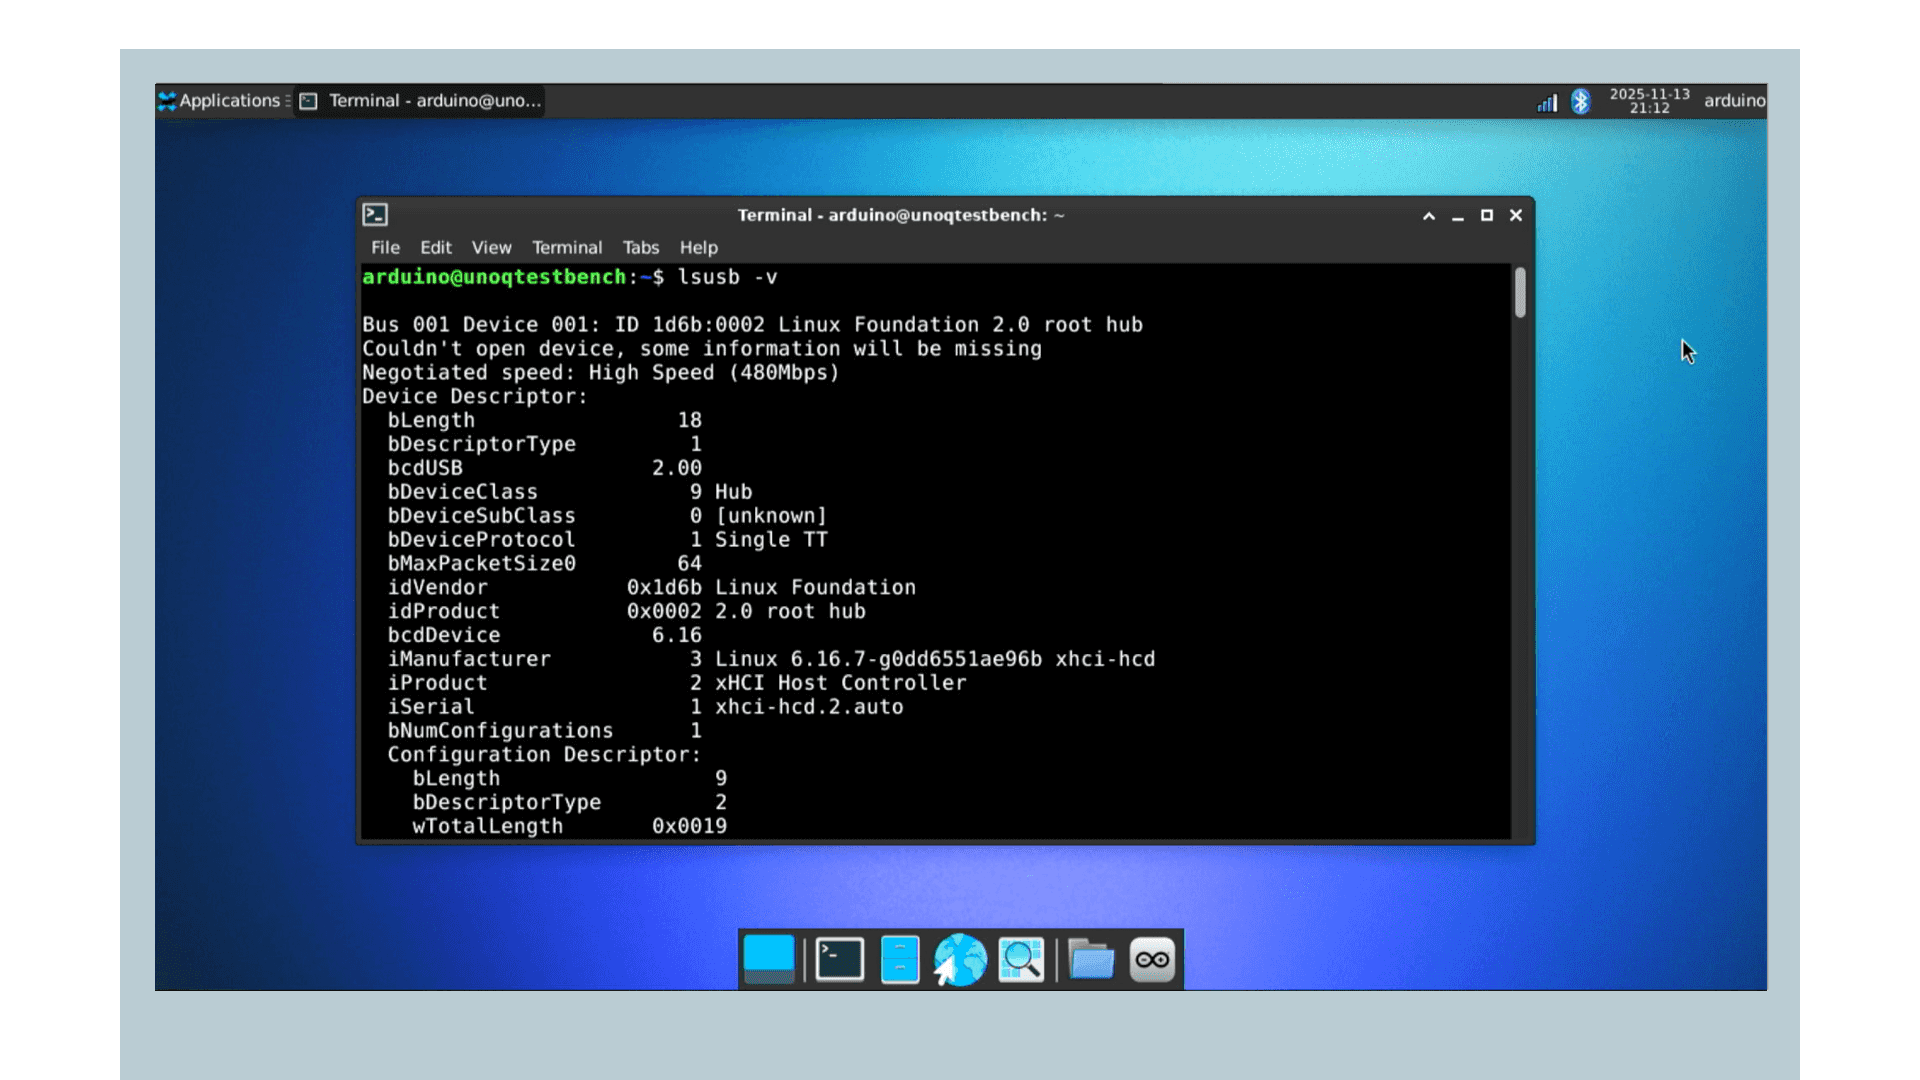Image resolution: width=1920 pixels, height=1080 pixels.
Task: Click the show desktop dock icon
Action: [x=769, y=959]
